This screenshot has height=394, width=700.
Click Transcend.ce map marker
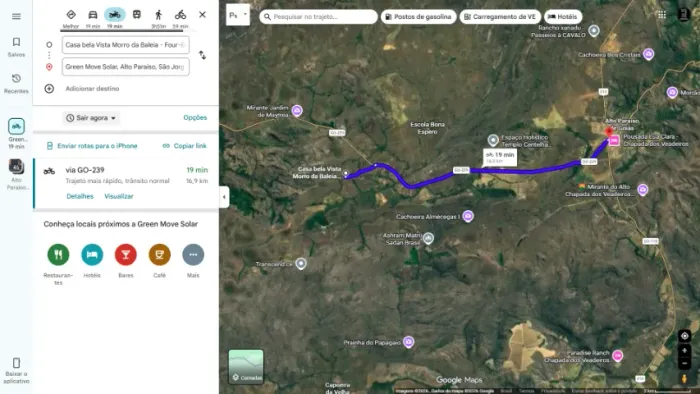pyautogui.click(x=301, y=263)
